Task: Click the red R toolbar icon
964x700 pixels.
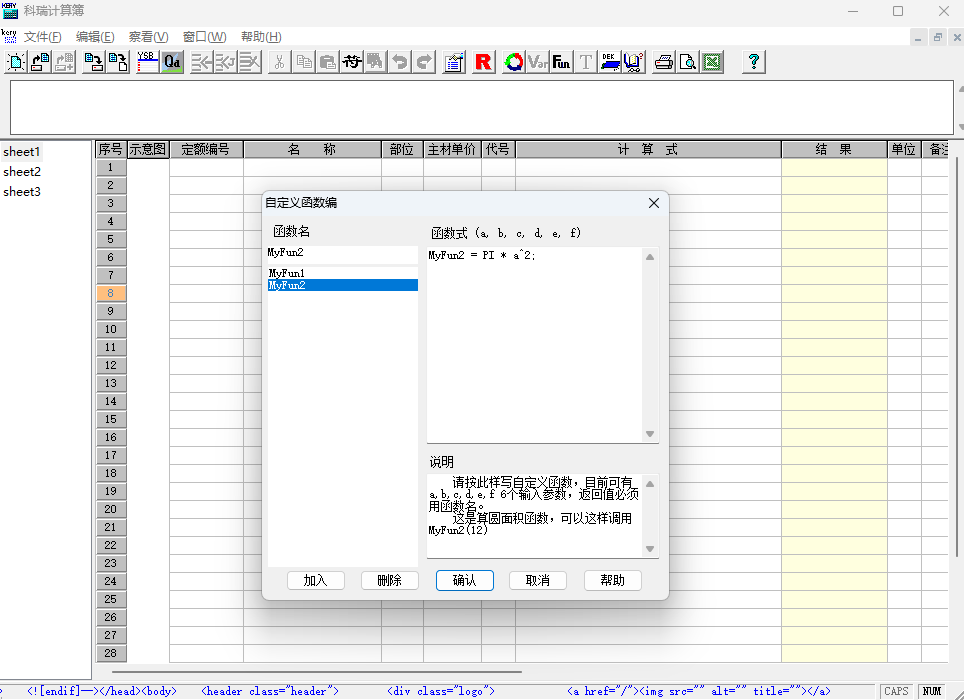Action: (484, 62)
